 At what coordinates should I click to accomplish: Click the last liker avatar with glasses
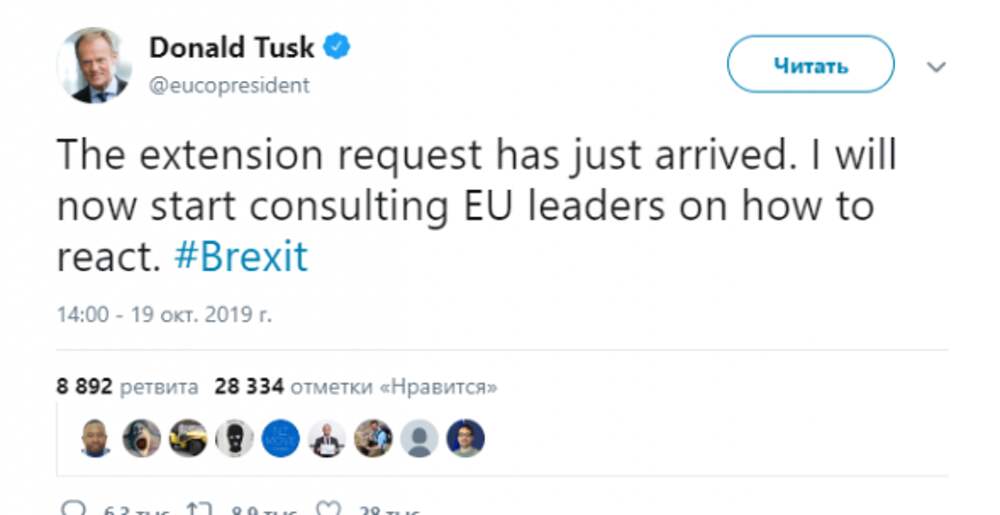click(465, 438)
